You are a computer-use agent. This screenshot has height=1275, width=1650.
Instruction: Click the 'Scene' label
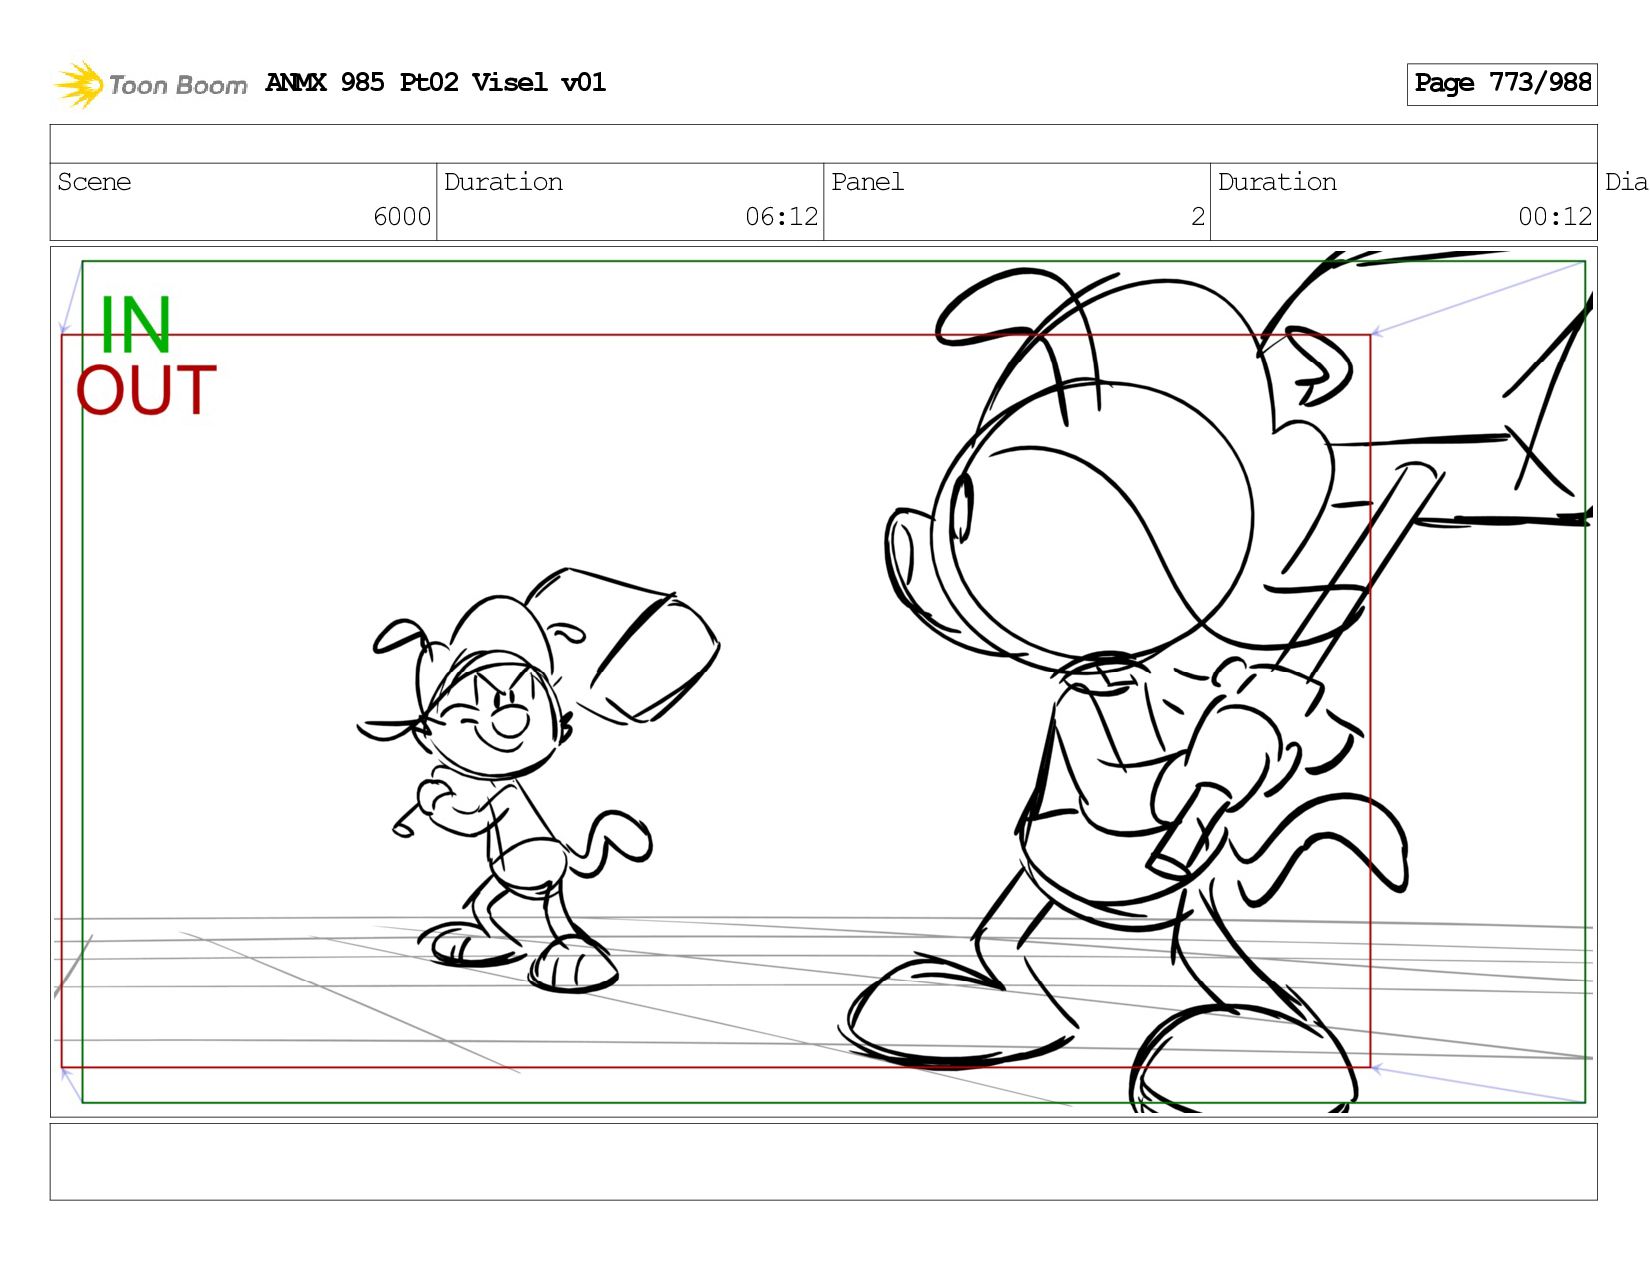tap(94, 182)
